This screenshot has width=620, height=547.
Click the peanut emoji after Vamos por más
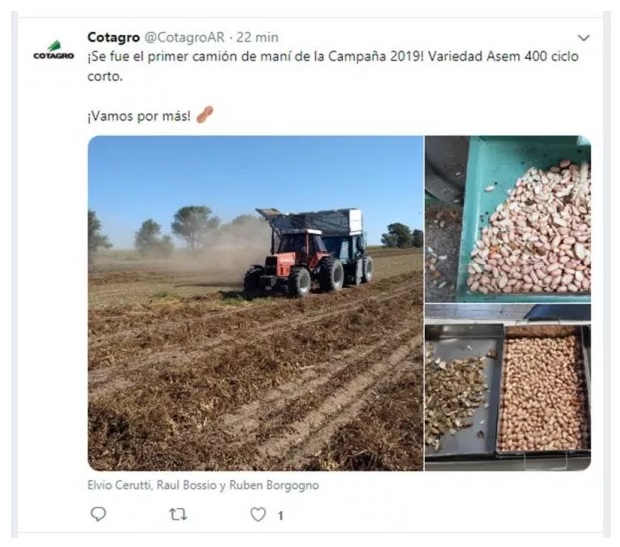tap(205, 115)
